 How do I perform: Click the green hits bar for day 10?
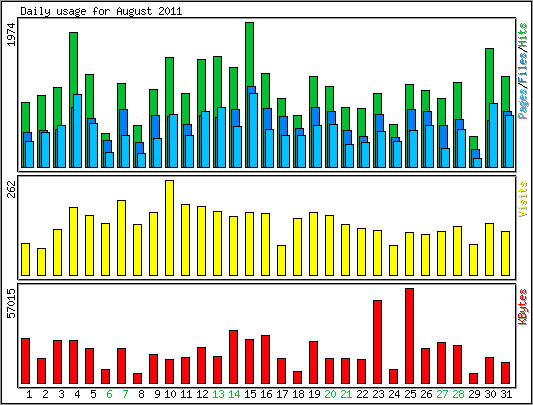pos(170,86)
